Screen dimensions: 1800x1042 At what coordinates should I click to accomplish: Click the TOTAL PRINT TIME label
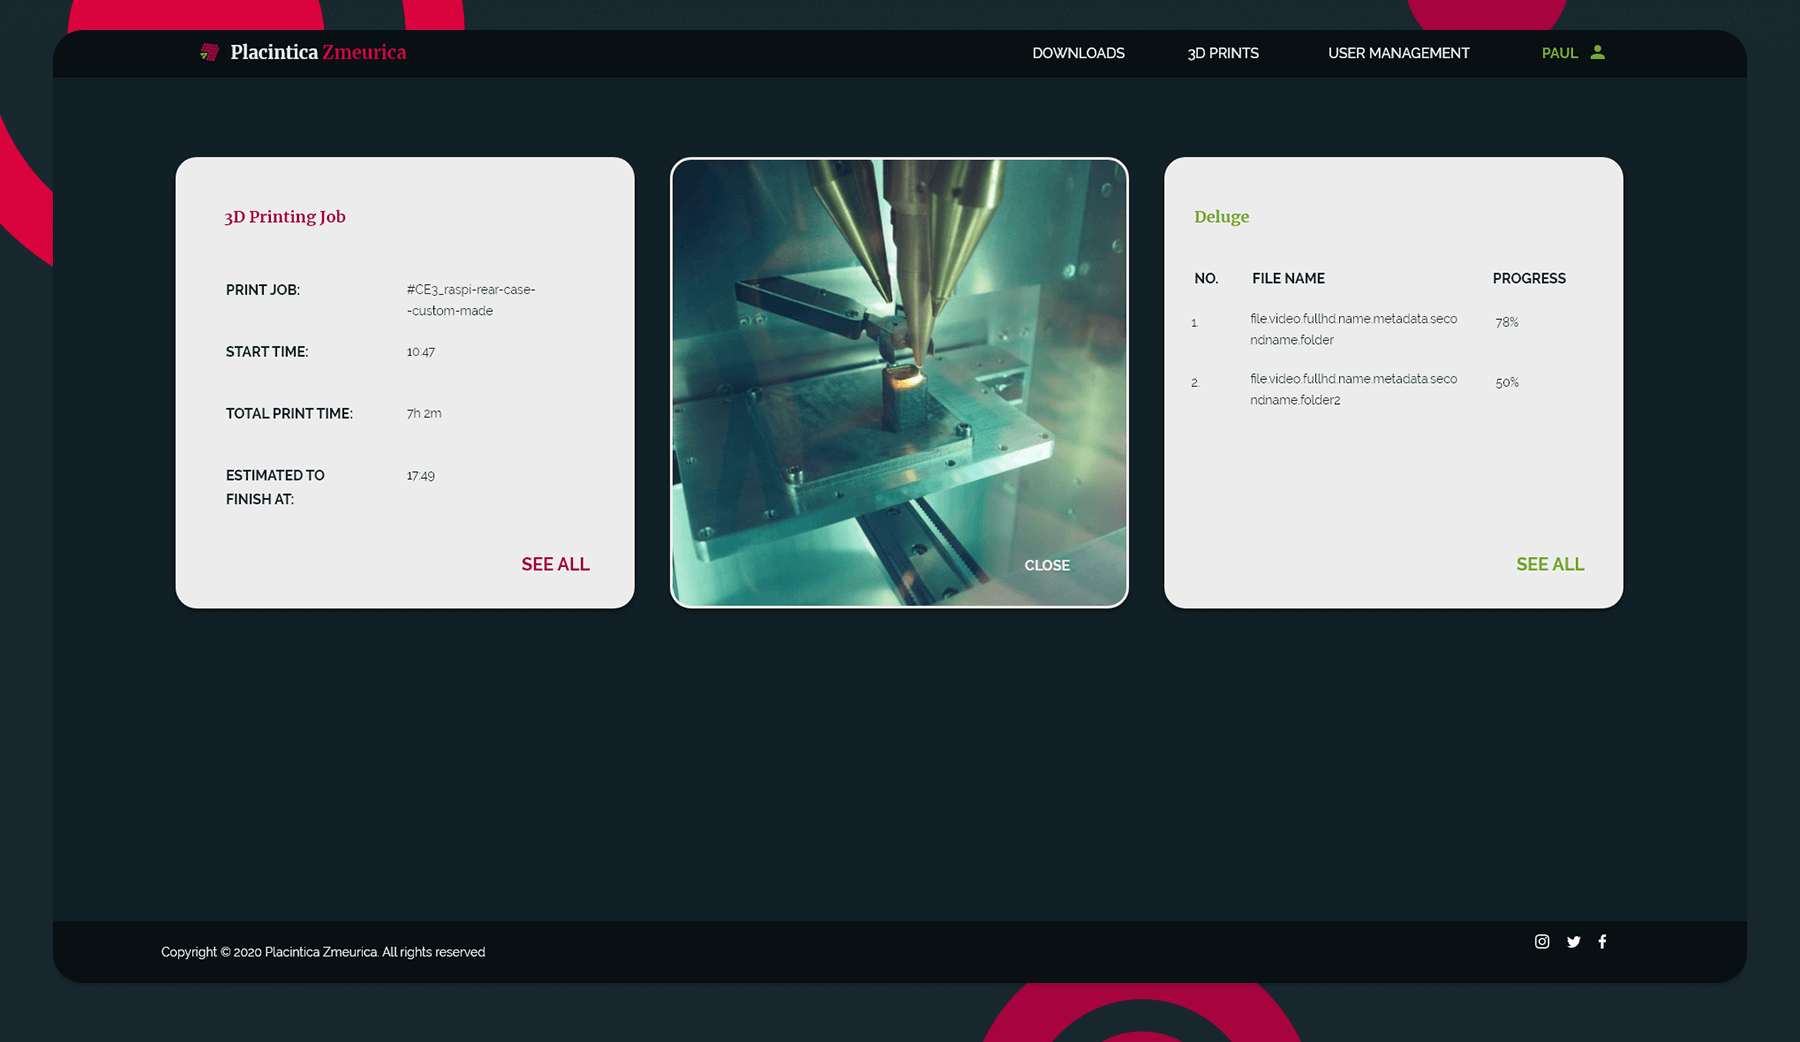[289, 413]
